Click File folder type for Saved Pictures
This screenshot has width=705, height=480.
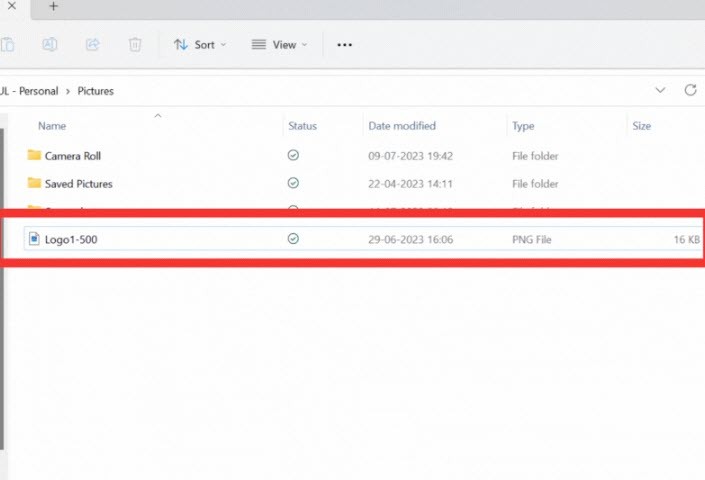point(535,184)
